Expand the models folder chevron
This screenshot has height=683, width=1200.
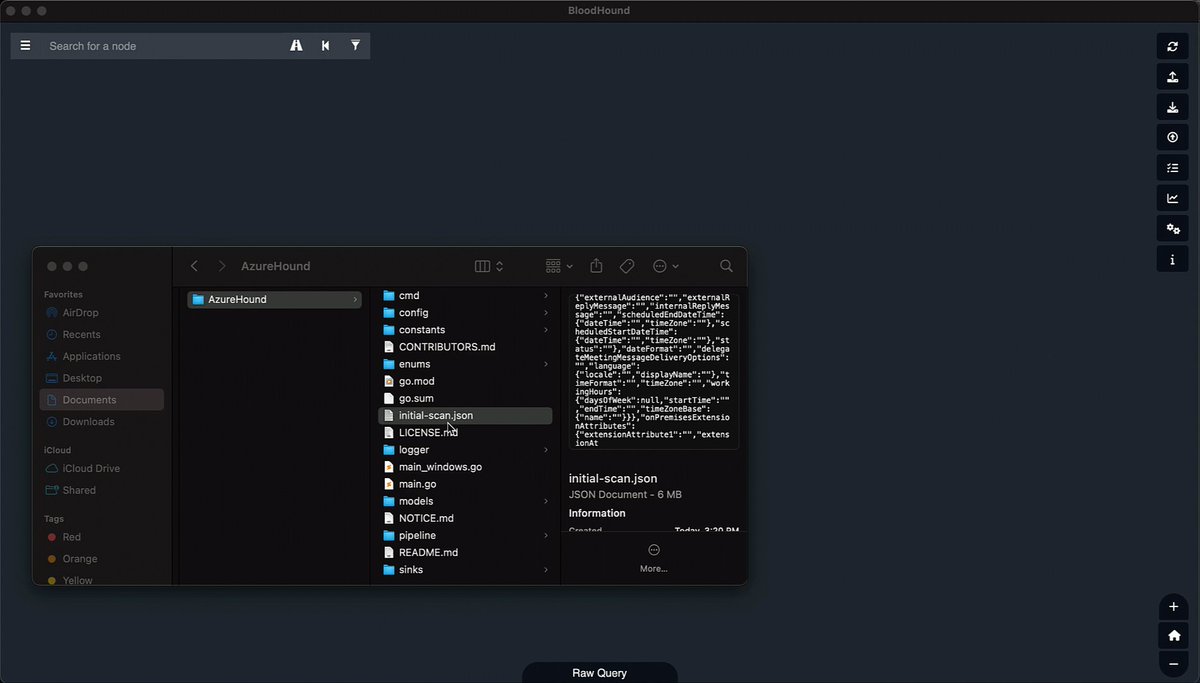click(x=546, y=501)
